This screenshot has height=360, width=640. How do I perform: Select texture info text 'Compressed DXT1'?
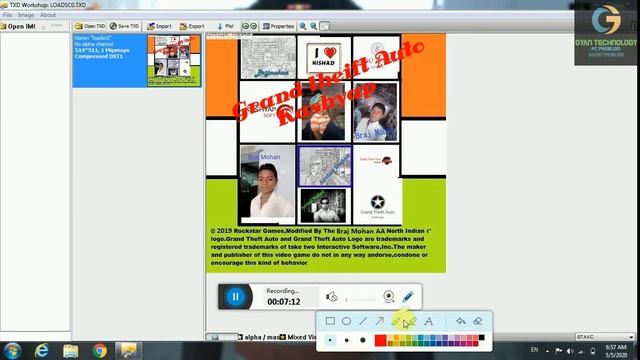pyautogui.click(x=98, y=56)
